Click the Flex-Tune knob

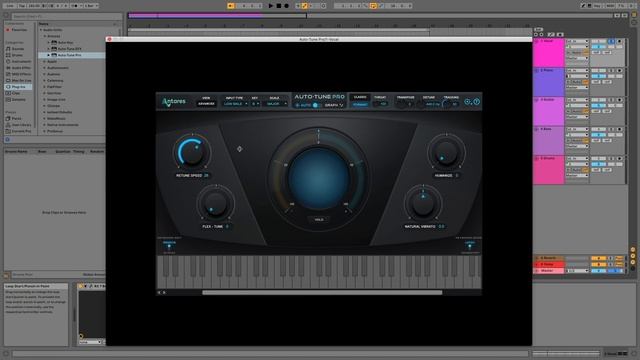[215, 203]
